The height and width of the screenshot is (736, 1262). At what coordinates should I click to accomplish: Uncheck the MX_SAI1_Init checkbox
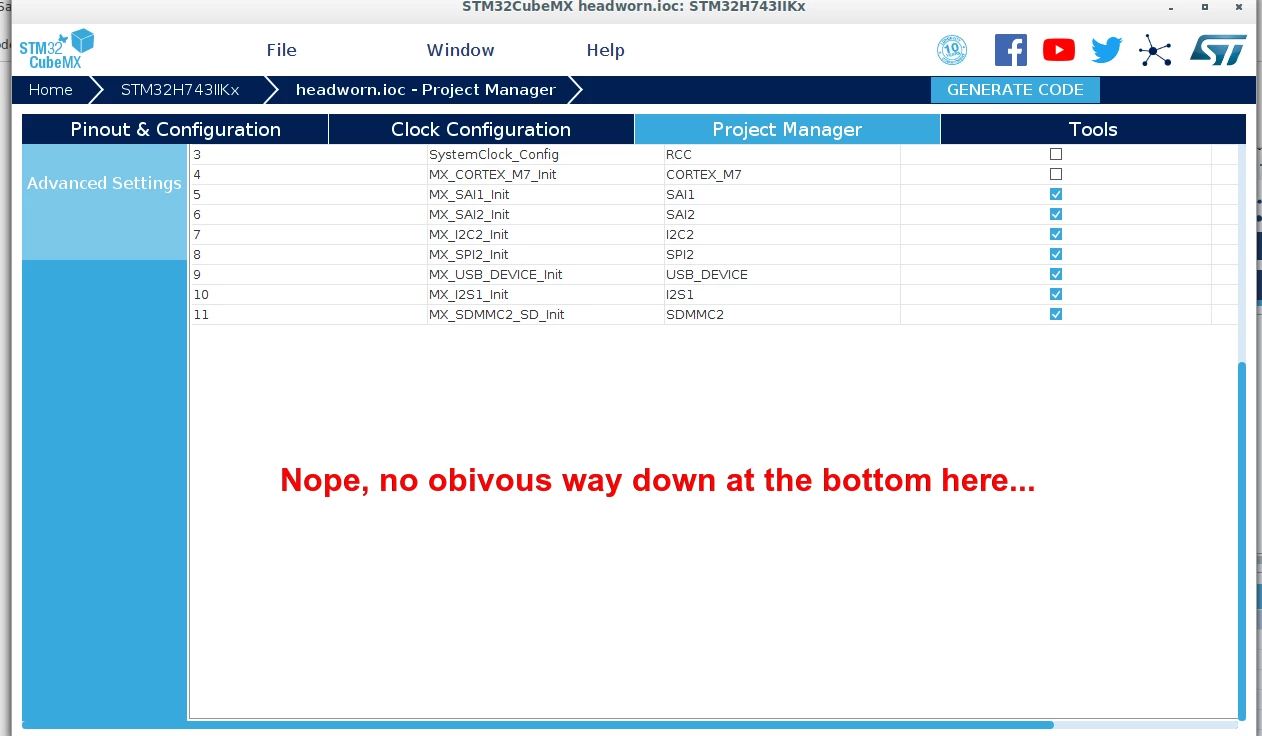pos(1056,194)
